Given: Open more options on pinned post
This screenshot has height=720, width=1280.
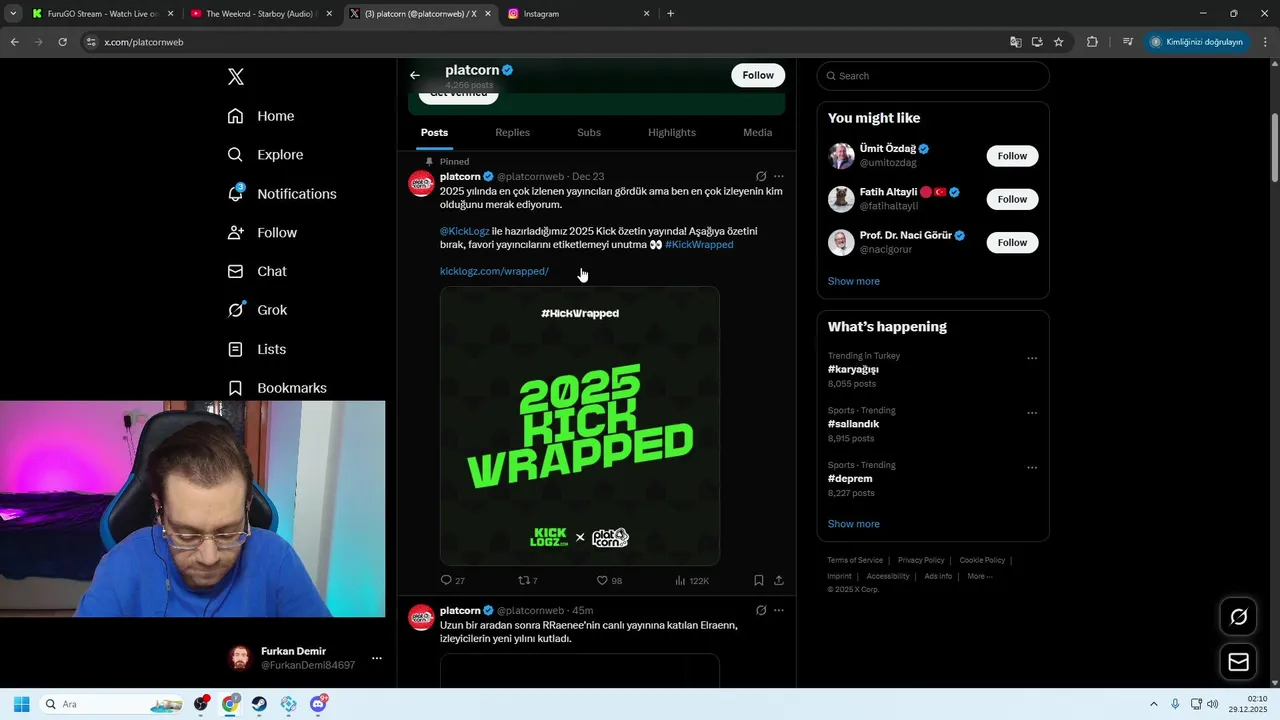Looking at the screenshot, I should tap(779, 176).
